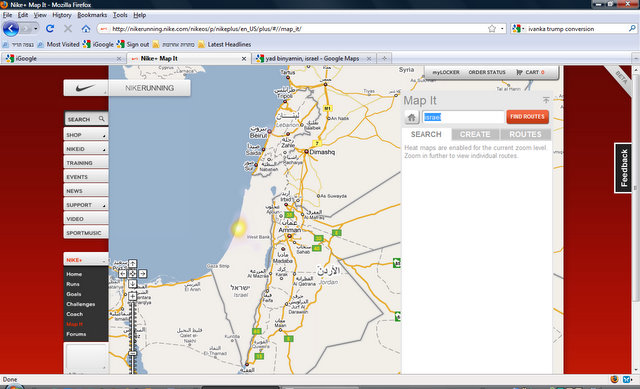Image resolution: width=640 pixels, height=389 pixels.
Task: Click the page vertical scrollbar
Action: 636,188
